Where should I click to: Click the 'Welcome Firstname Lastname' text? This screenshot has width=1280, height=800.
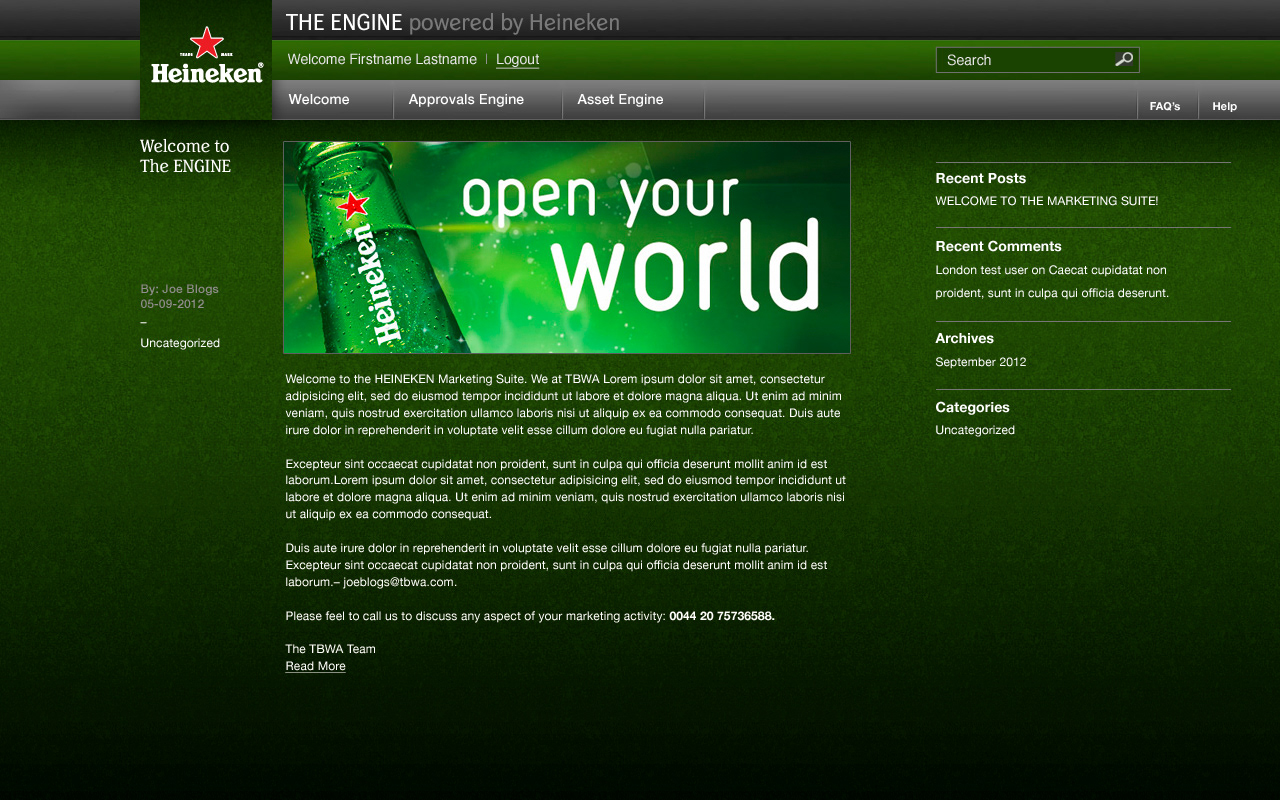pyautogui.click(x=382, y=59)
